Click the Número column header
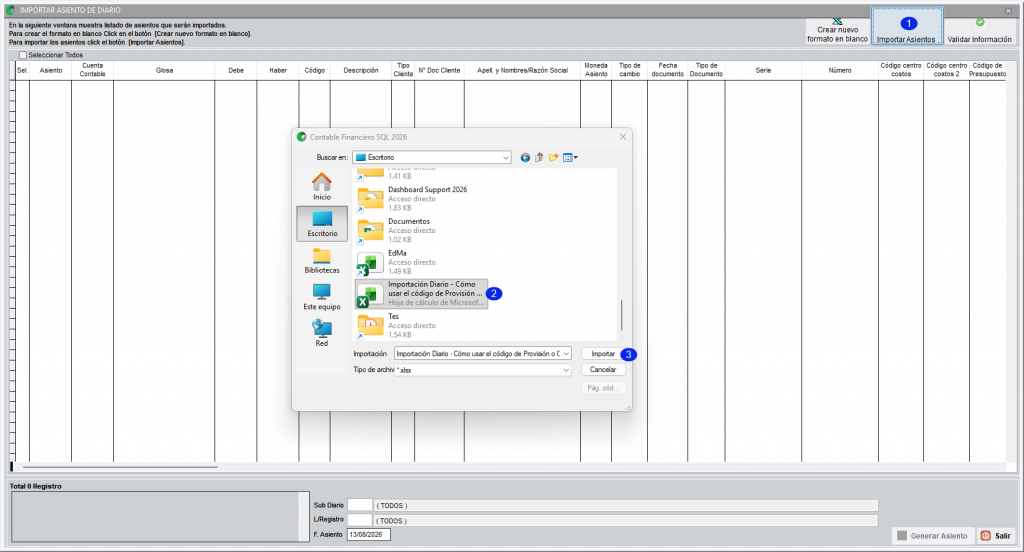The width and height of the screenshot is (1024, 552). 840,71
